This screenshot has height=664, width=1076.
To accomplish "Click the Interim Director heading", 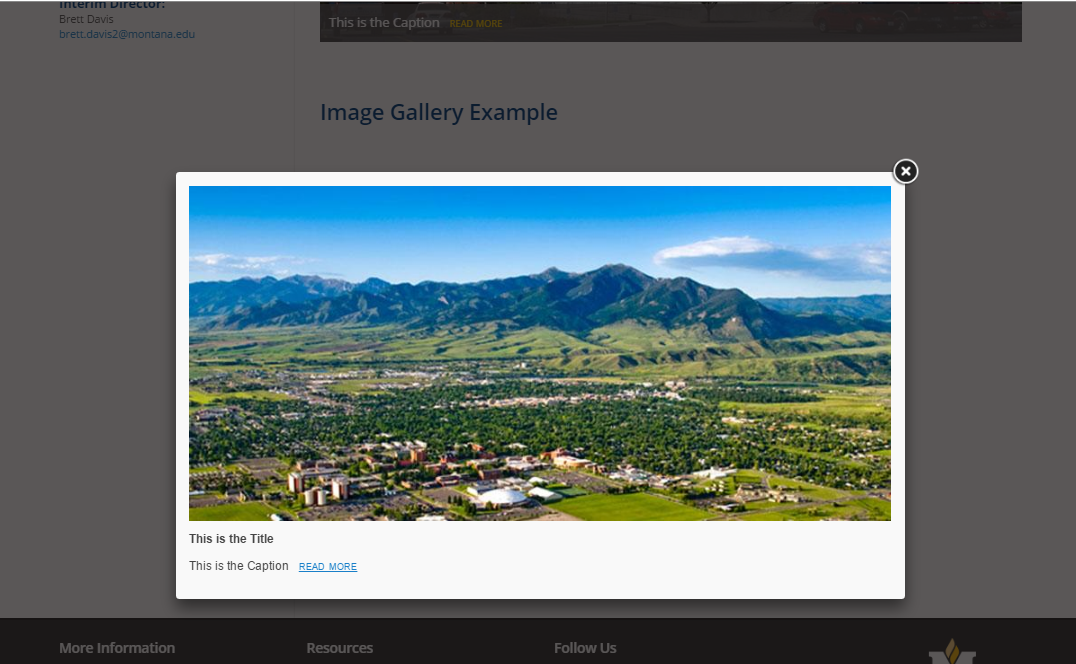I will (x=112, y=5).
